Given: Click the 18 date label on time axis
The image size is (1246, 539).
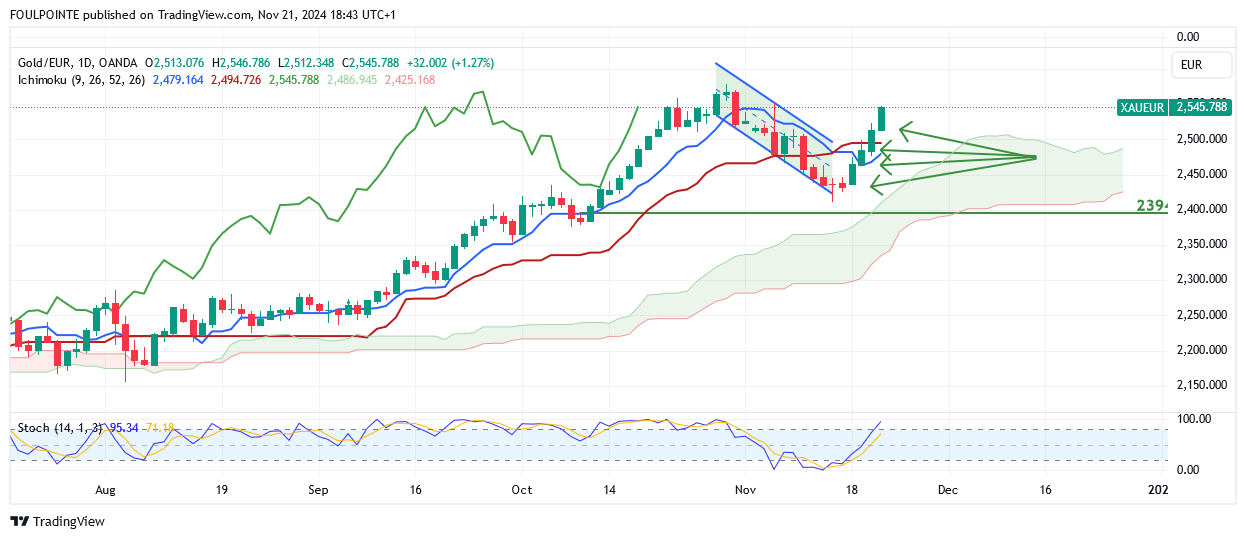Looking at the screenshot, I should (851, 491).
